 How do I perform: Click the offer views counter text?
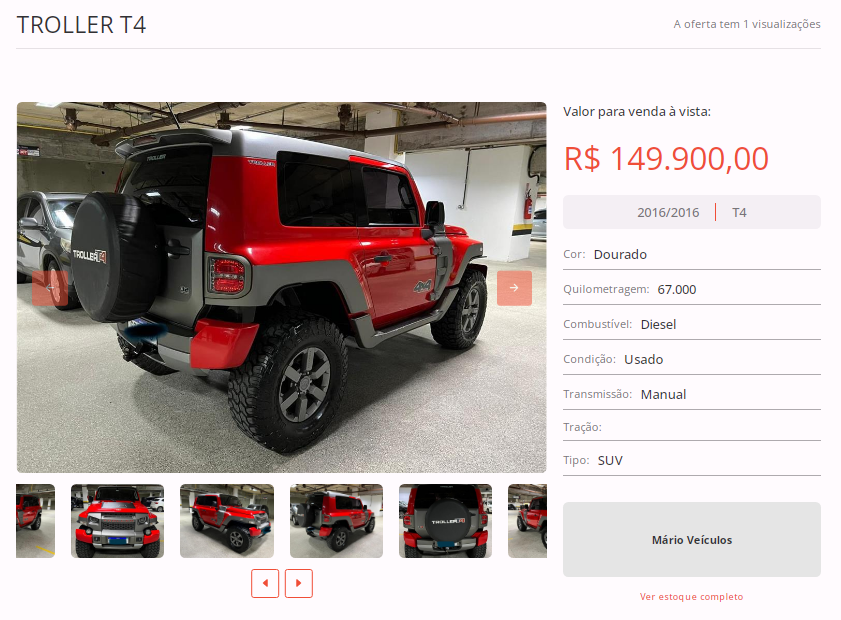tap(747, 24)
